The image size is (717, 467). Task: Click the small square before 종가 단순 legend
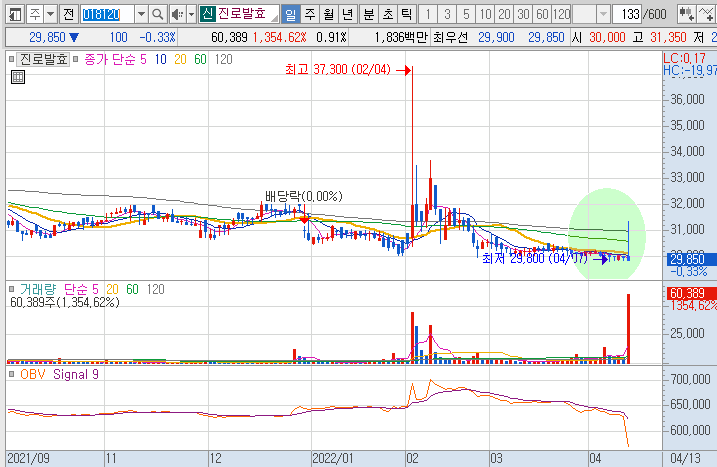(x=75, y=59)
